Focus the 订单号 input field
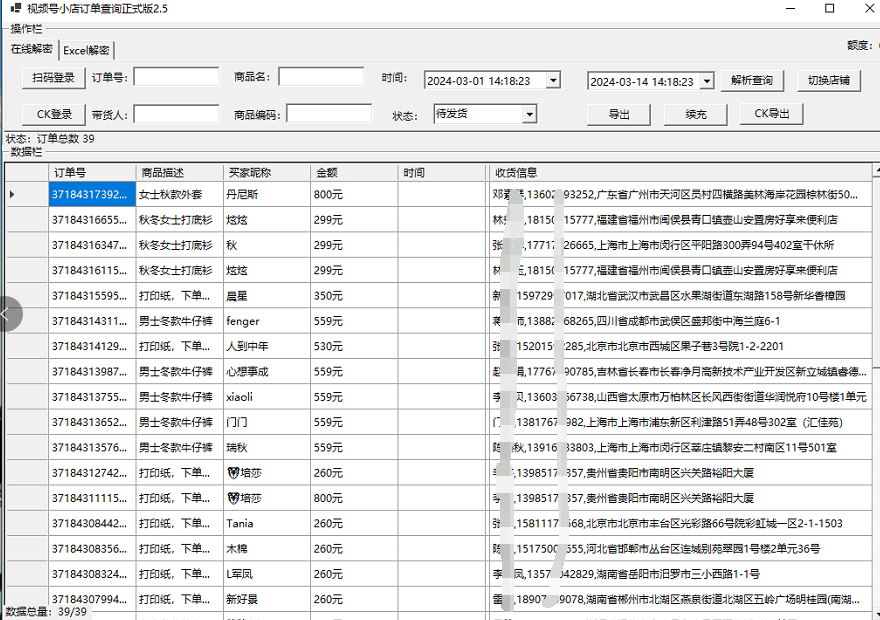The image size is (880, 620). pyautogui.click(x=176, y=77)
